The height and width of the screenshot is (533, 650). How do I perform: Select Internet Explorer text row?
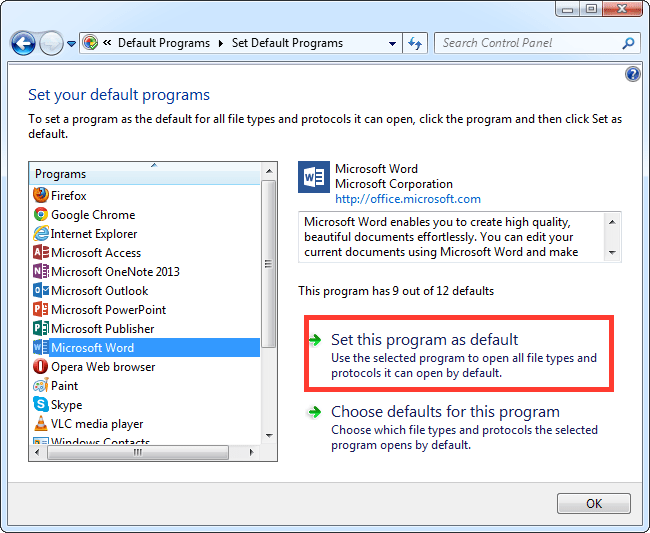pos(94,234)
